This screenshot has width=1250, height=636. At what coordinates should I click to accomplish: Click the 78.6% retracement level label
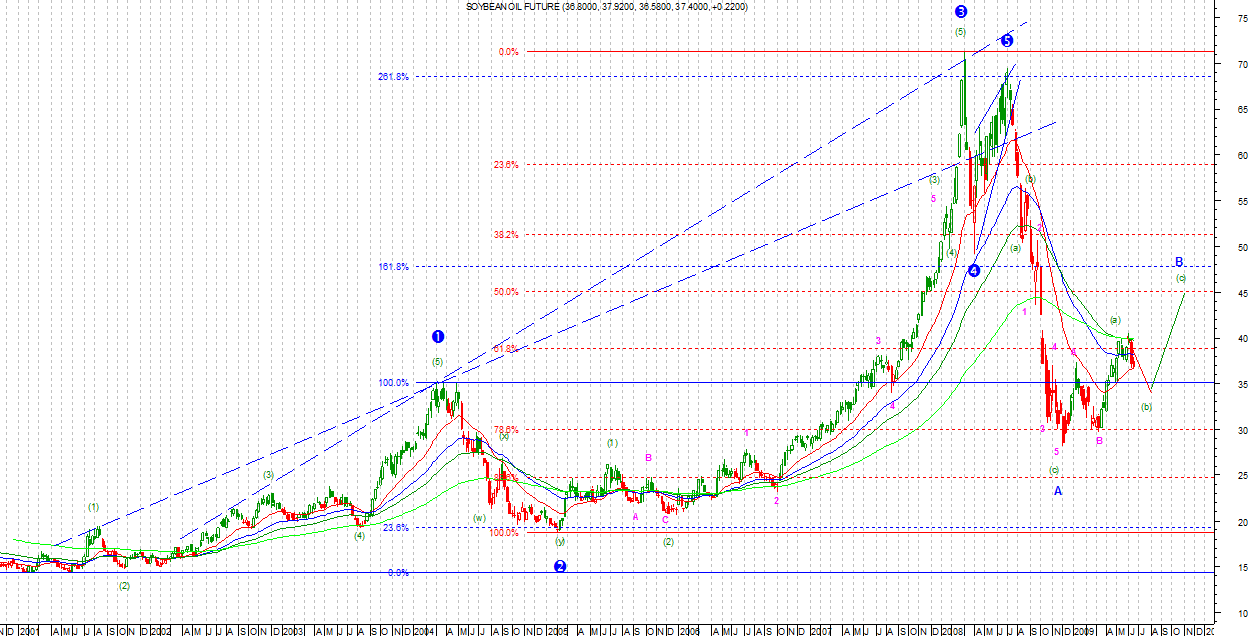click(x=505, y=430)
